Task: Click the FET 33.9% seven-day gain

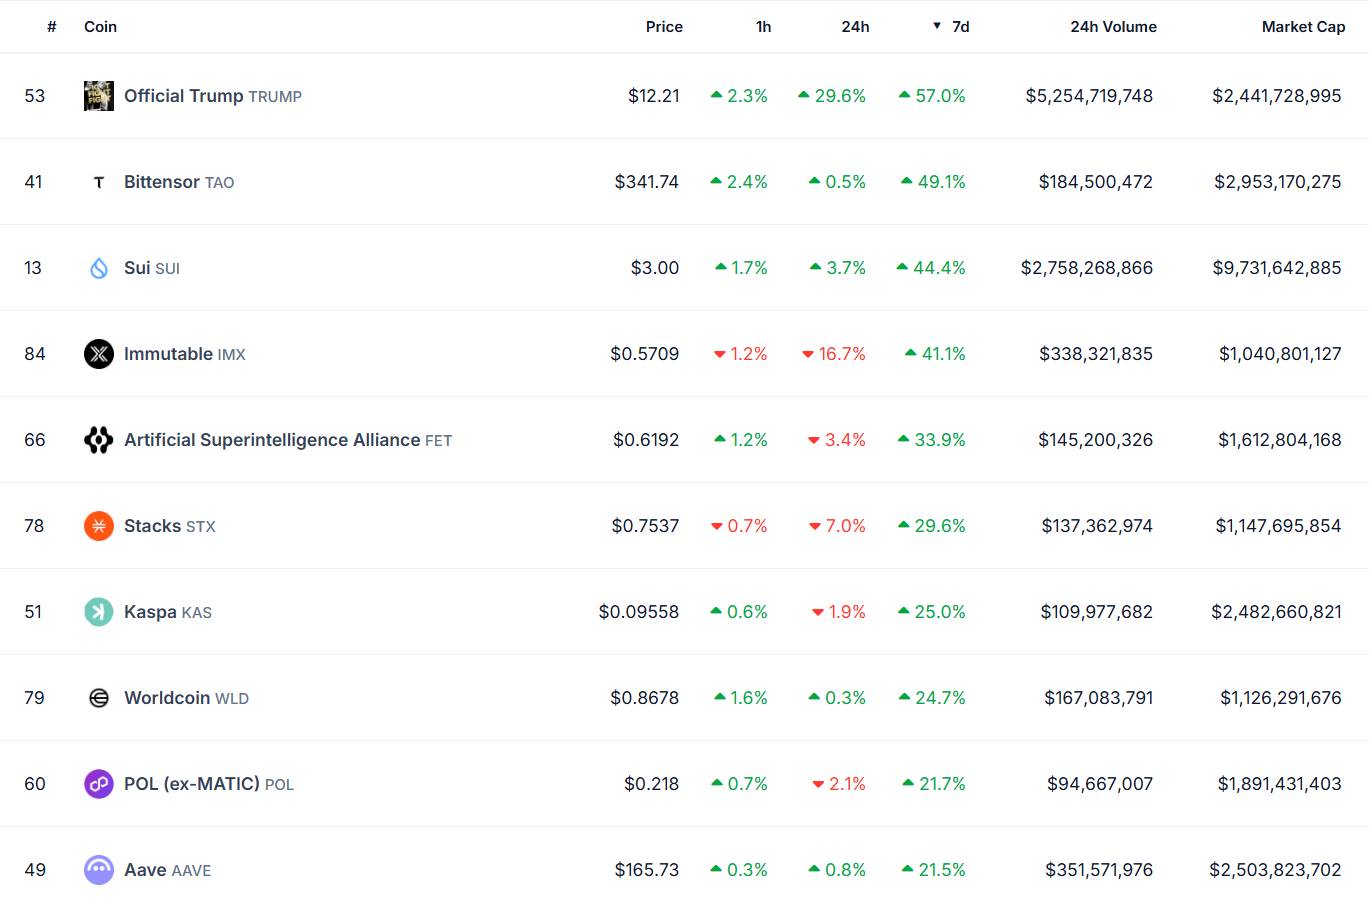Action: click(932, 440)
